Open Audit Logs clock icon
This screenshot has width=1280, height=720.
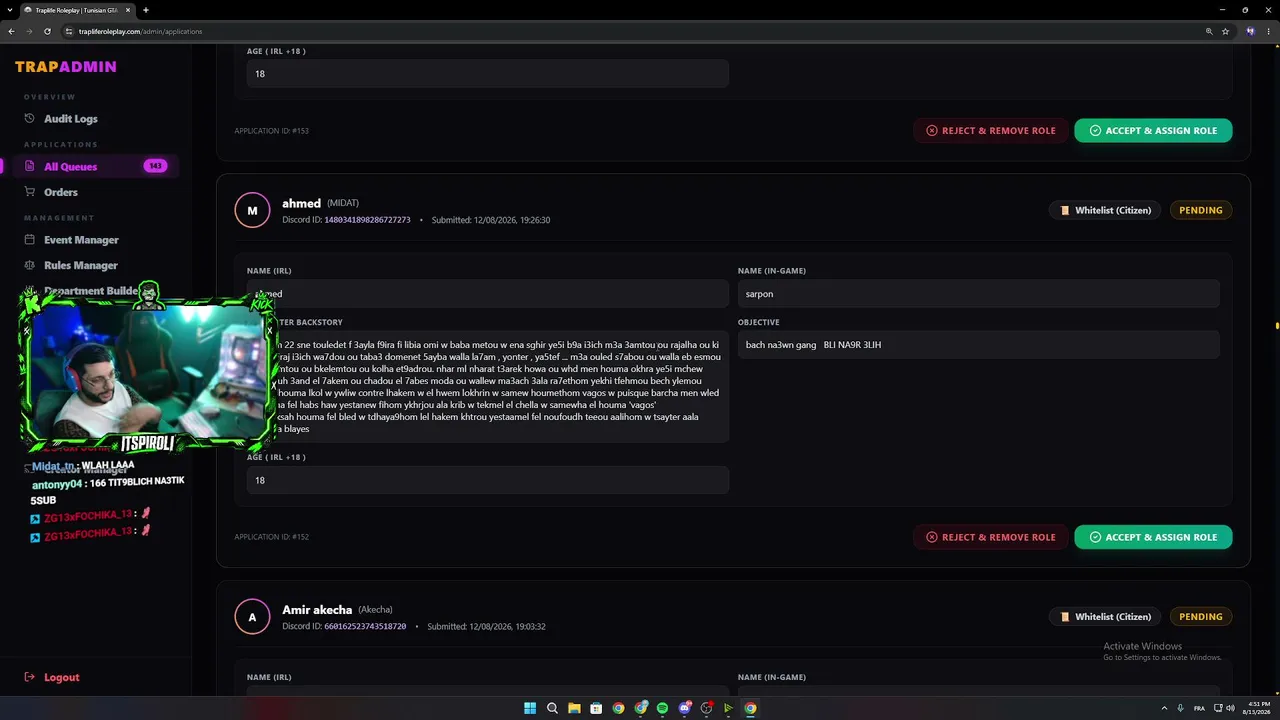pyautogui.click(x=30, y=119)
